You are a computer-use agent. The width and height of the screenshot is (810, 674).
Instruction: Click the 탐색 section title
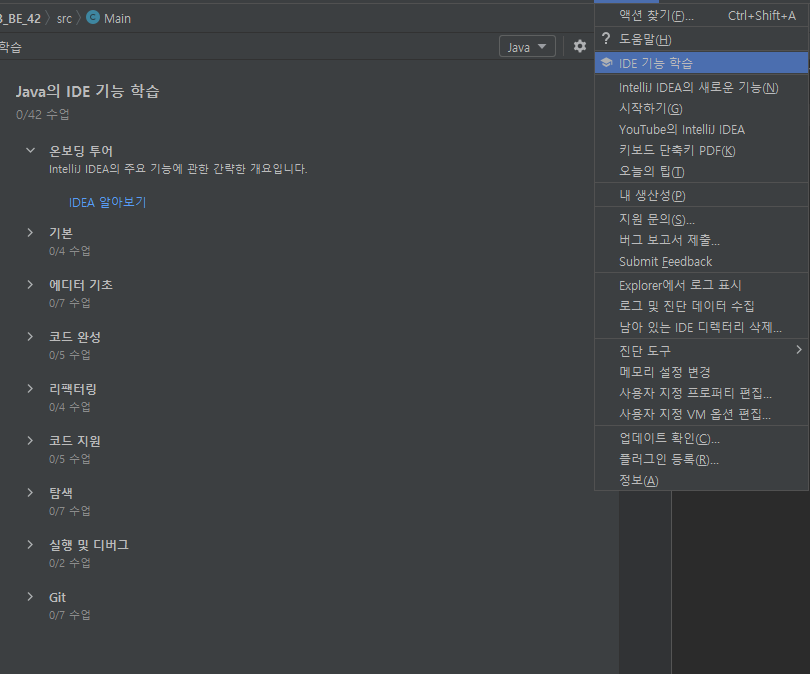(x=60, y=493)
